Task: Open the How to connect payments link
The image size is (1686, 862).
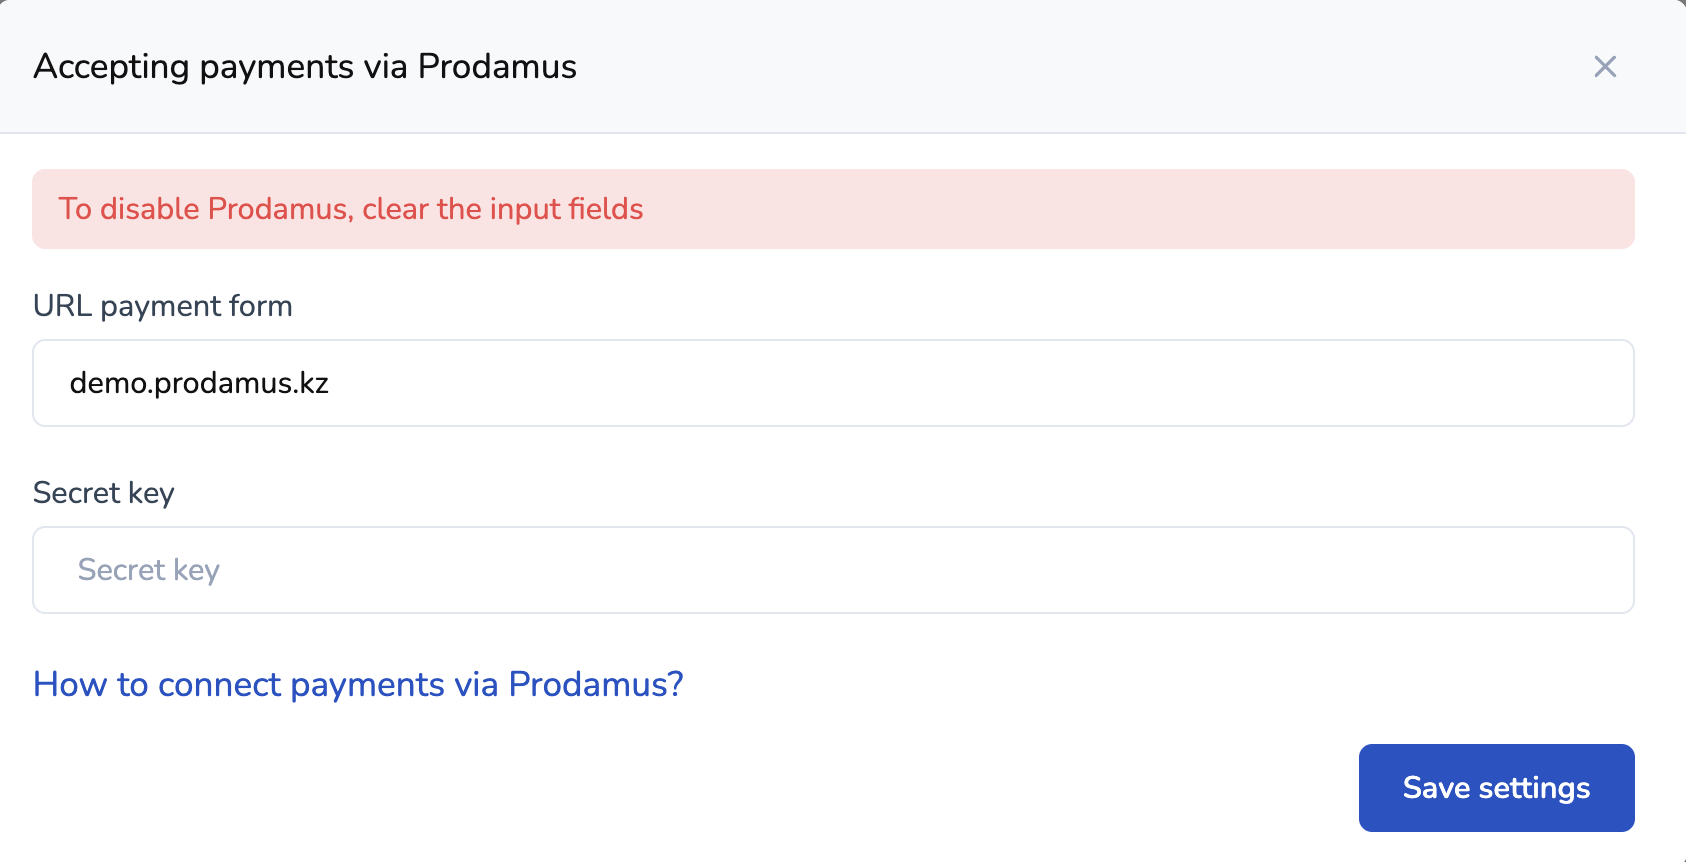Action: coord(358,684)
